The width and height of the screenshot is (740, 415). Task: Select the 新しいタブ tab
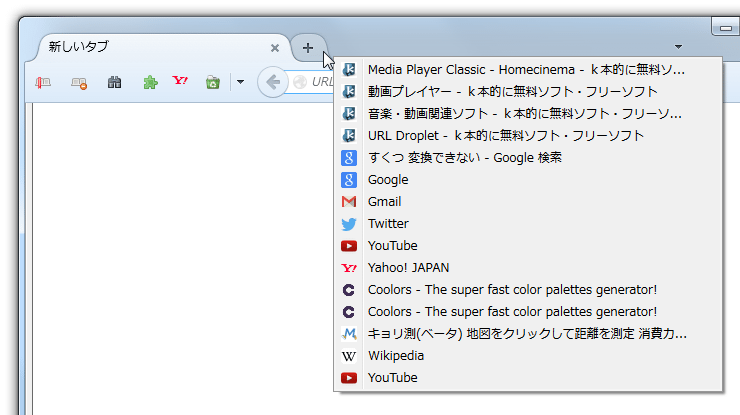pos(160,48)
